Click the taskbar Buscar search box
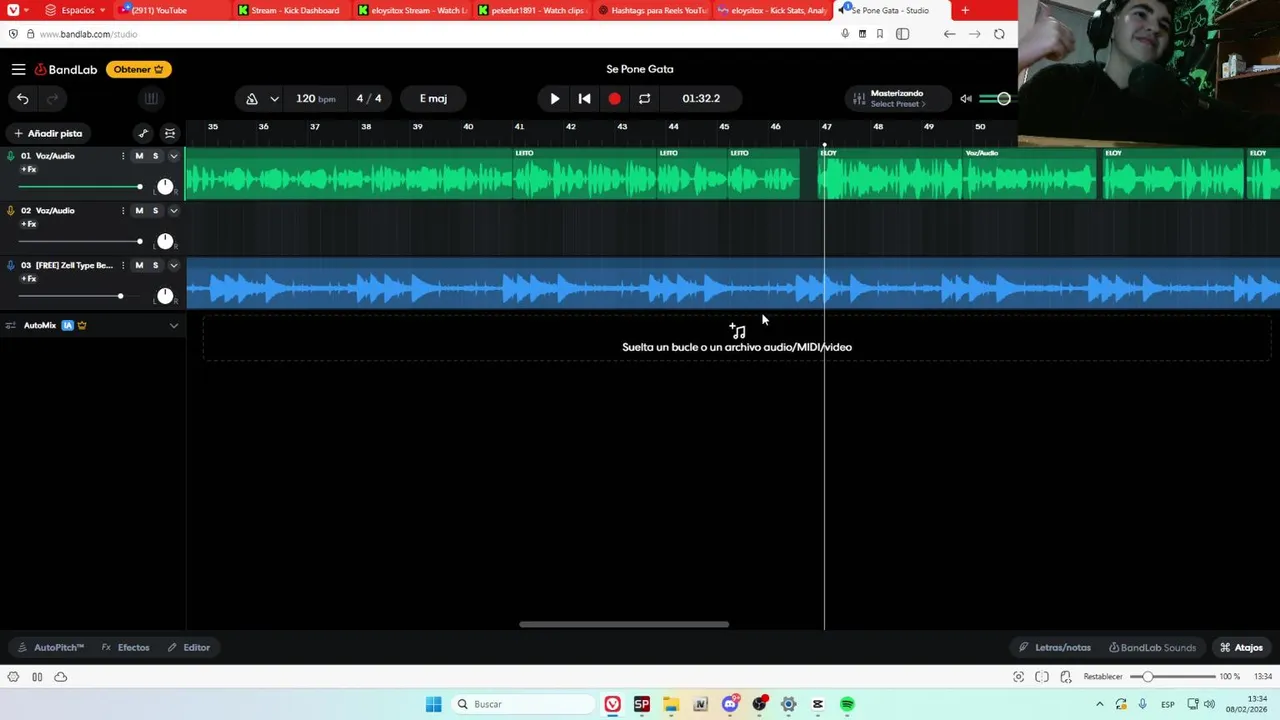 tap(523, 704)
